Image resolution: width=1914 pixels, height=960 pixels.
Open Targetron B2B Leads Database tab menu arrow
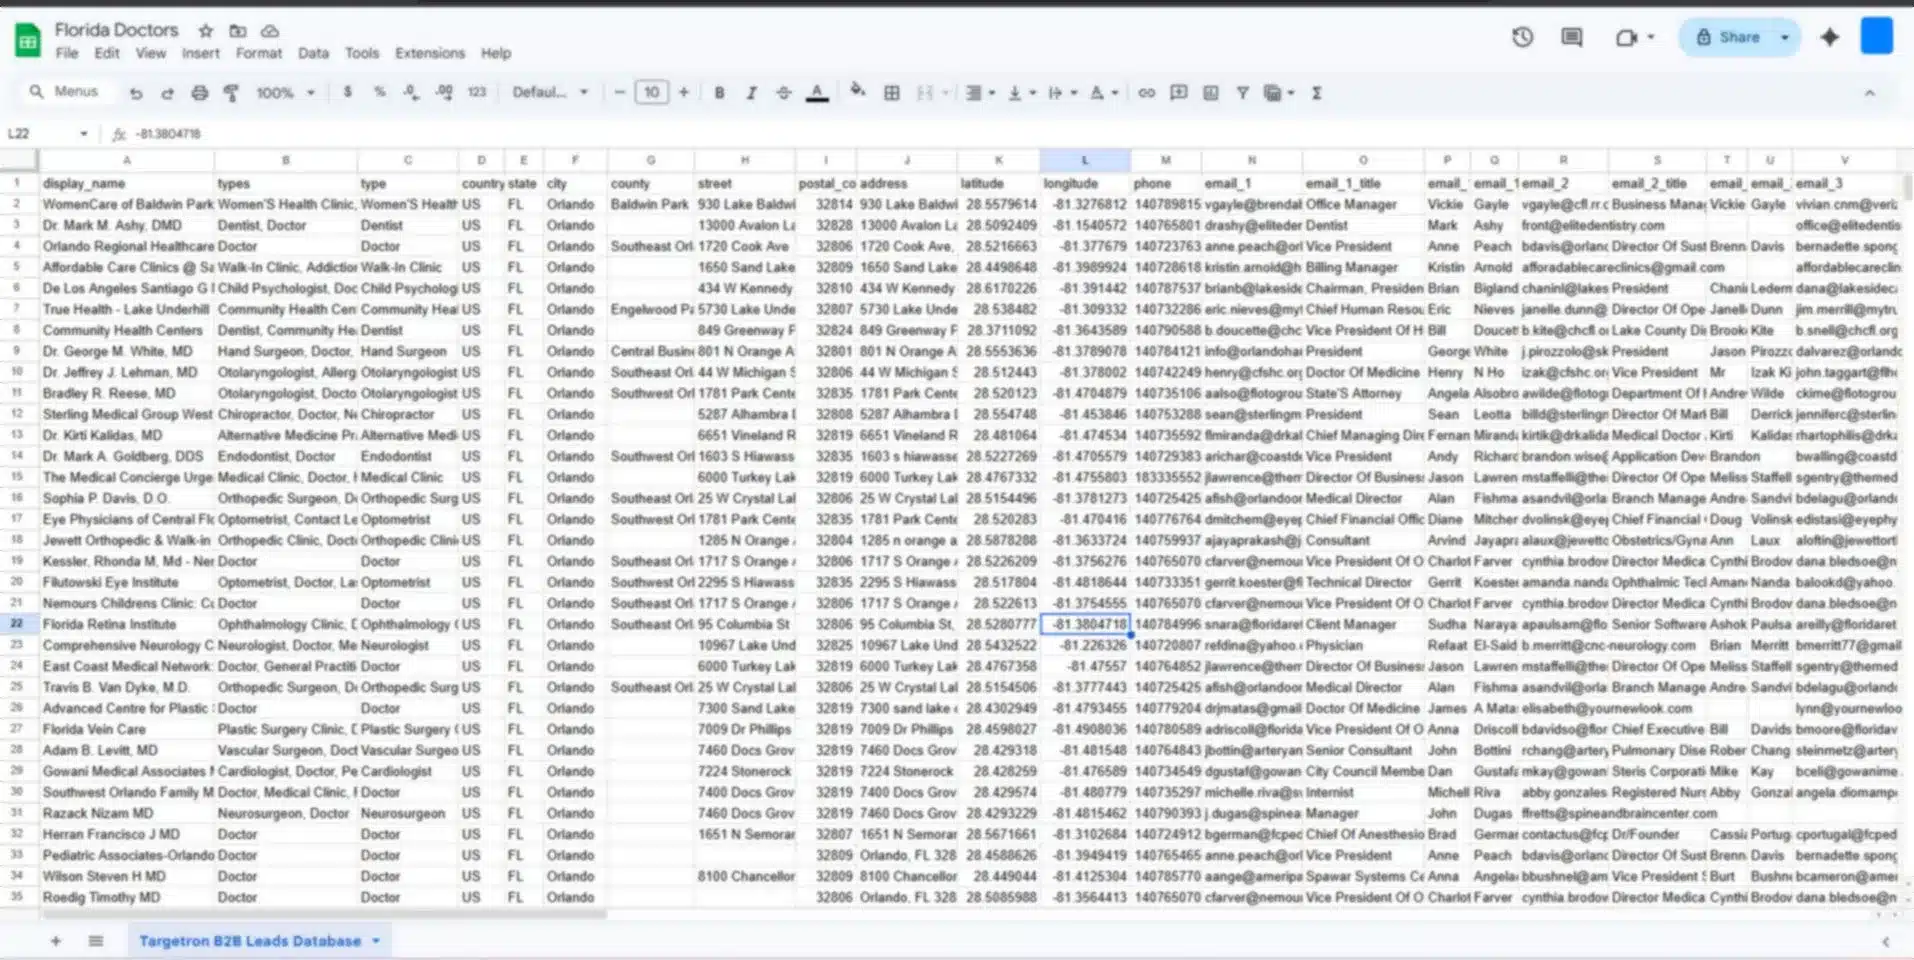[377, 941]
